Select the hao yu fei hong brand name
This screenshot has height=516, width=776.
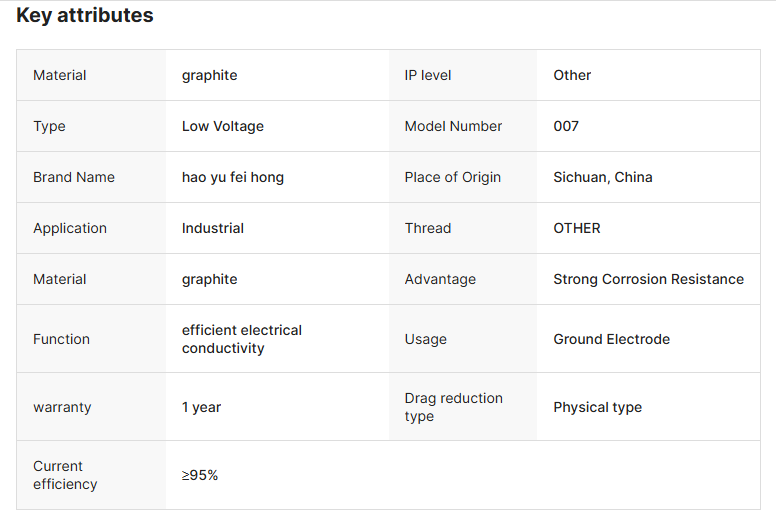(232, 177)
